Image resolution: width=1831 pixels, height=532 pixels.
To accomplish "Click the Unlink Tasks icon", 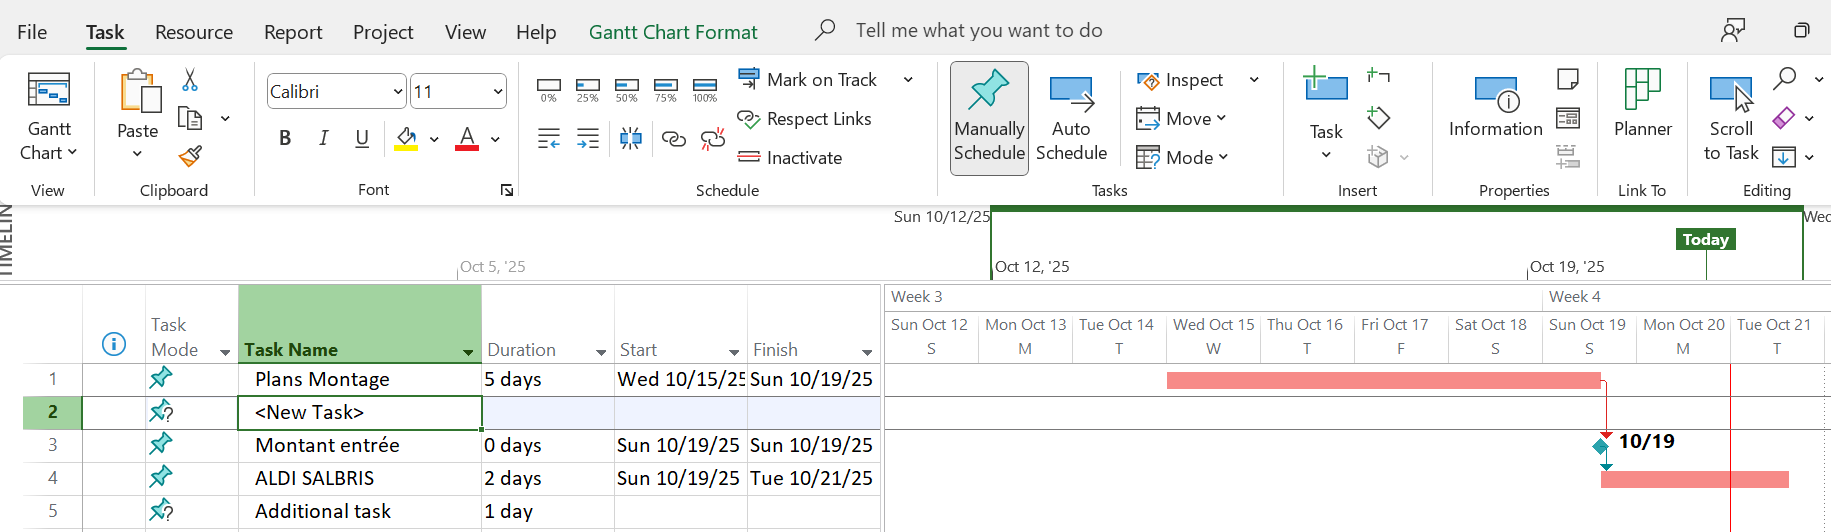I will pos(713,139).
